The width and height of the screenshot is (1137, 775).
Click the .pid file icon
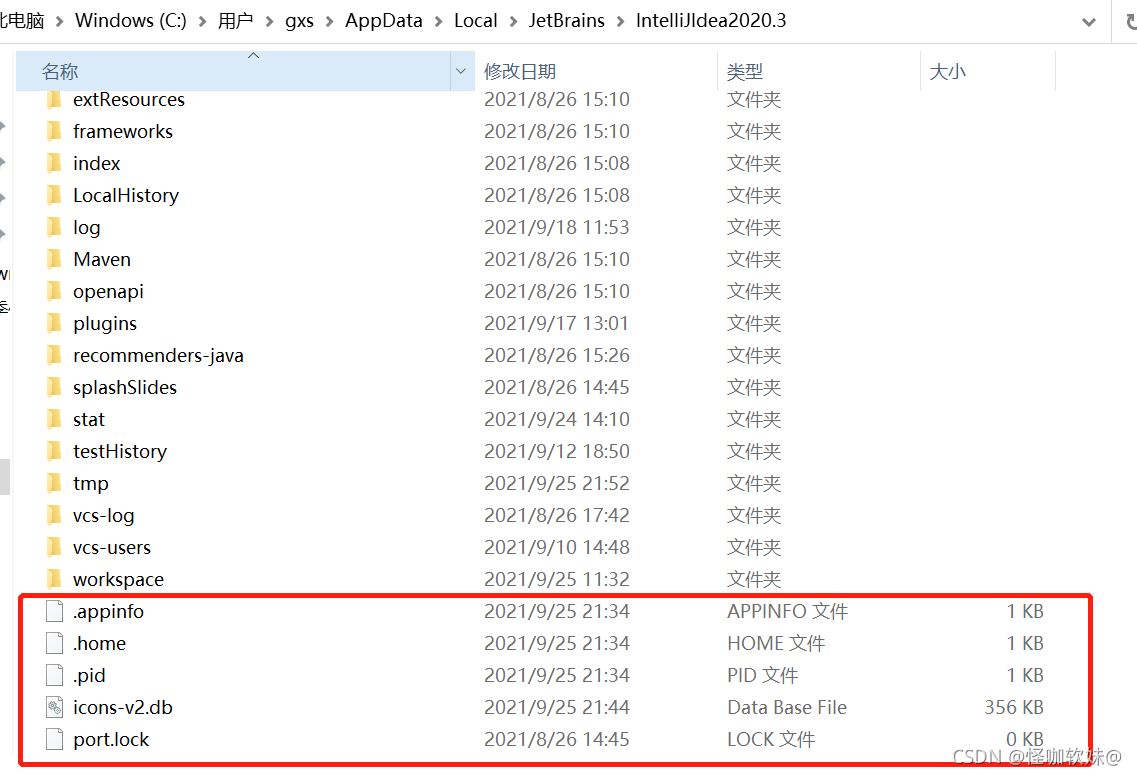pos(54,675)
